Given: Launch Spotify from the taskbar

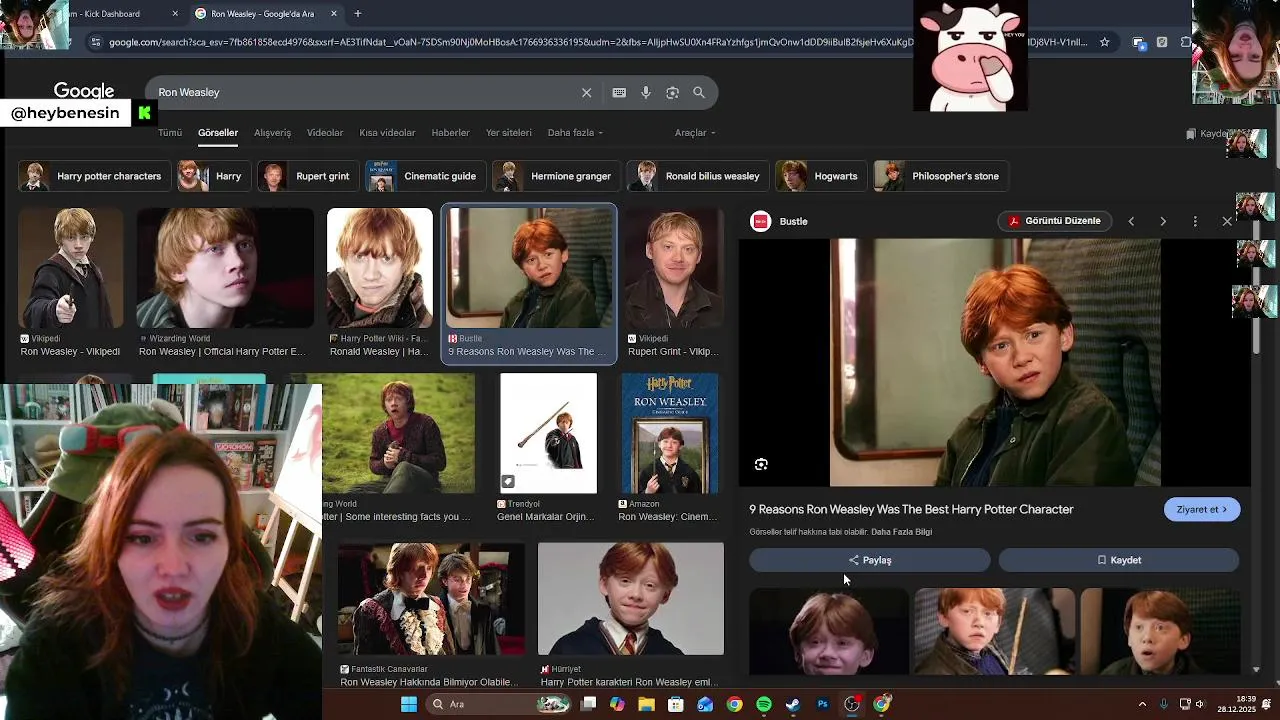Looking at the screenshot, I should [764, 704].
